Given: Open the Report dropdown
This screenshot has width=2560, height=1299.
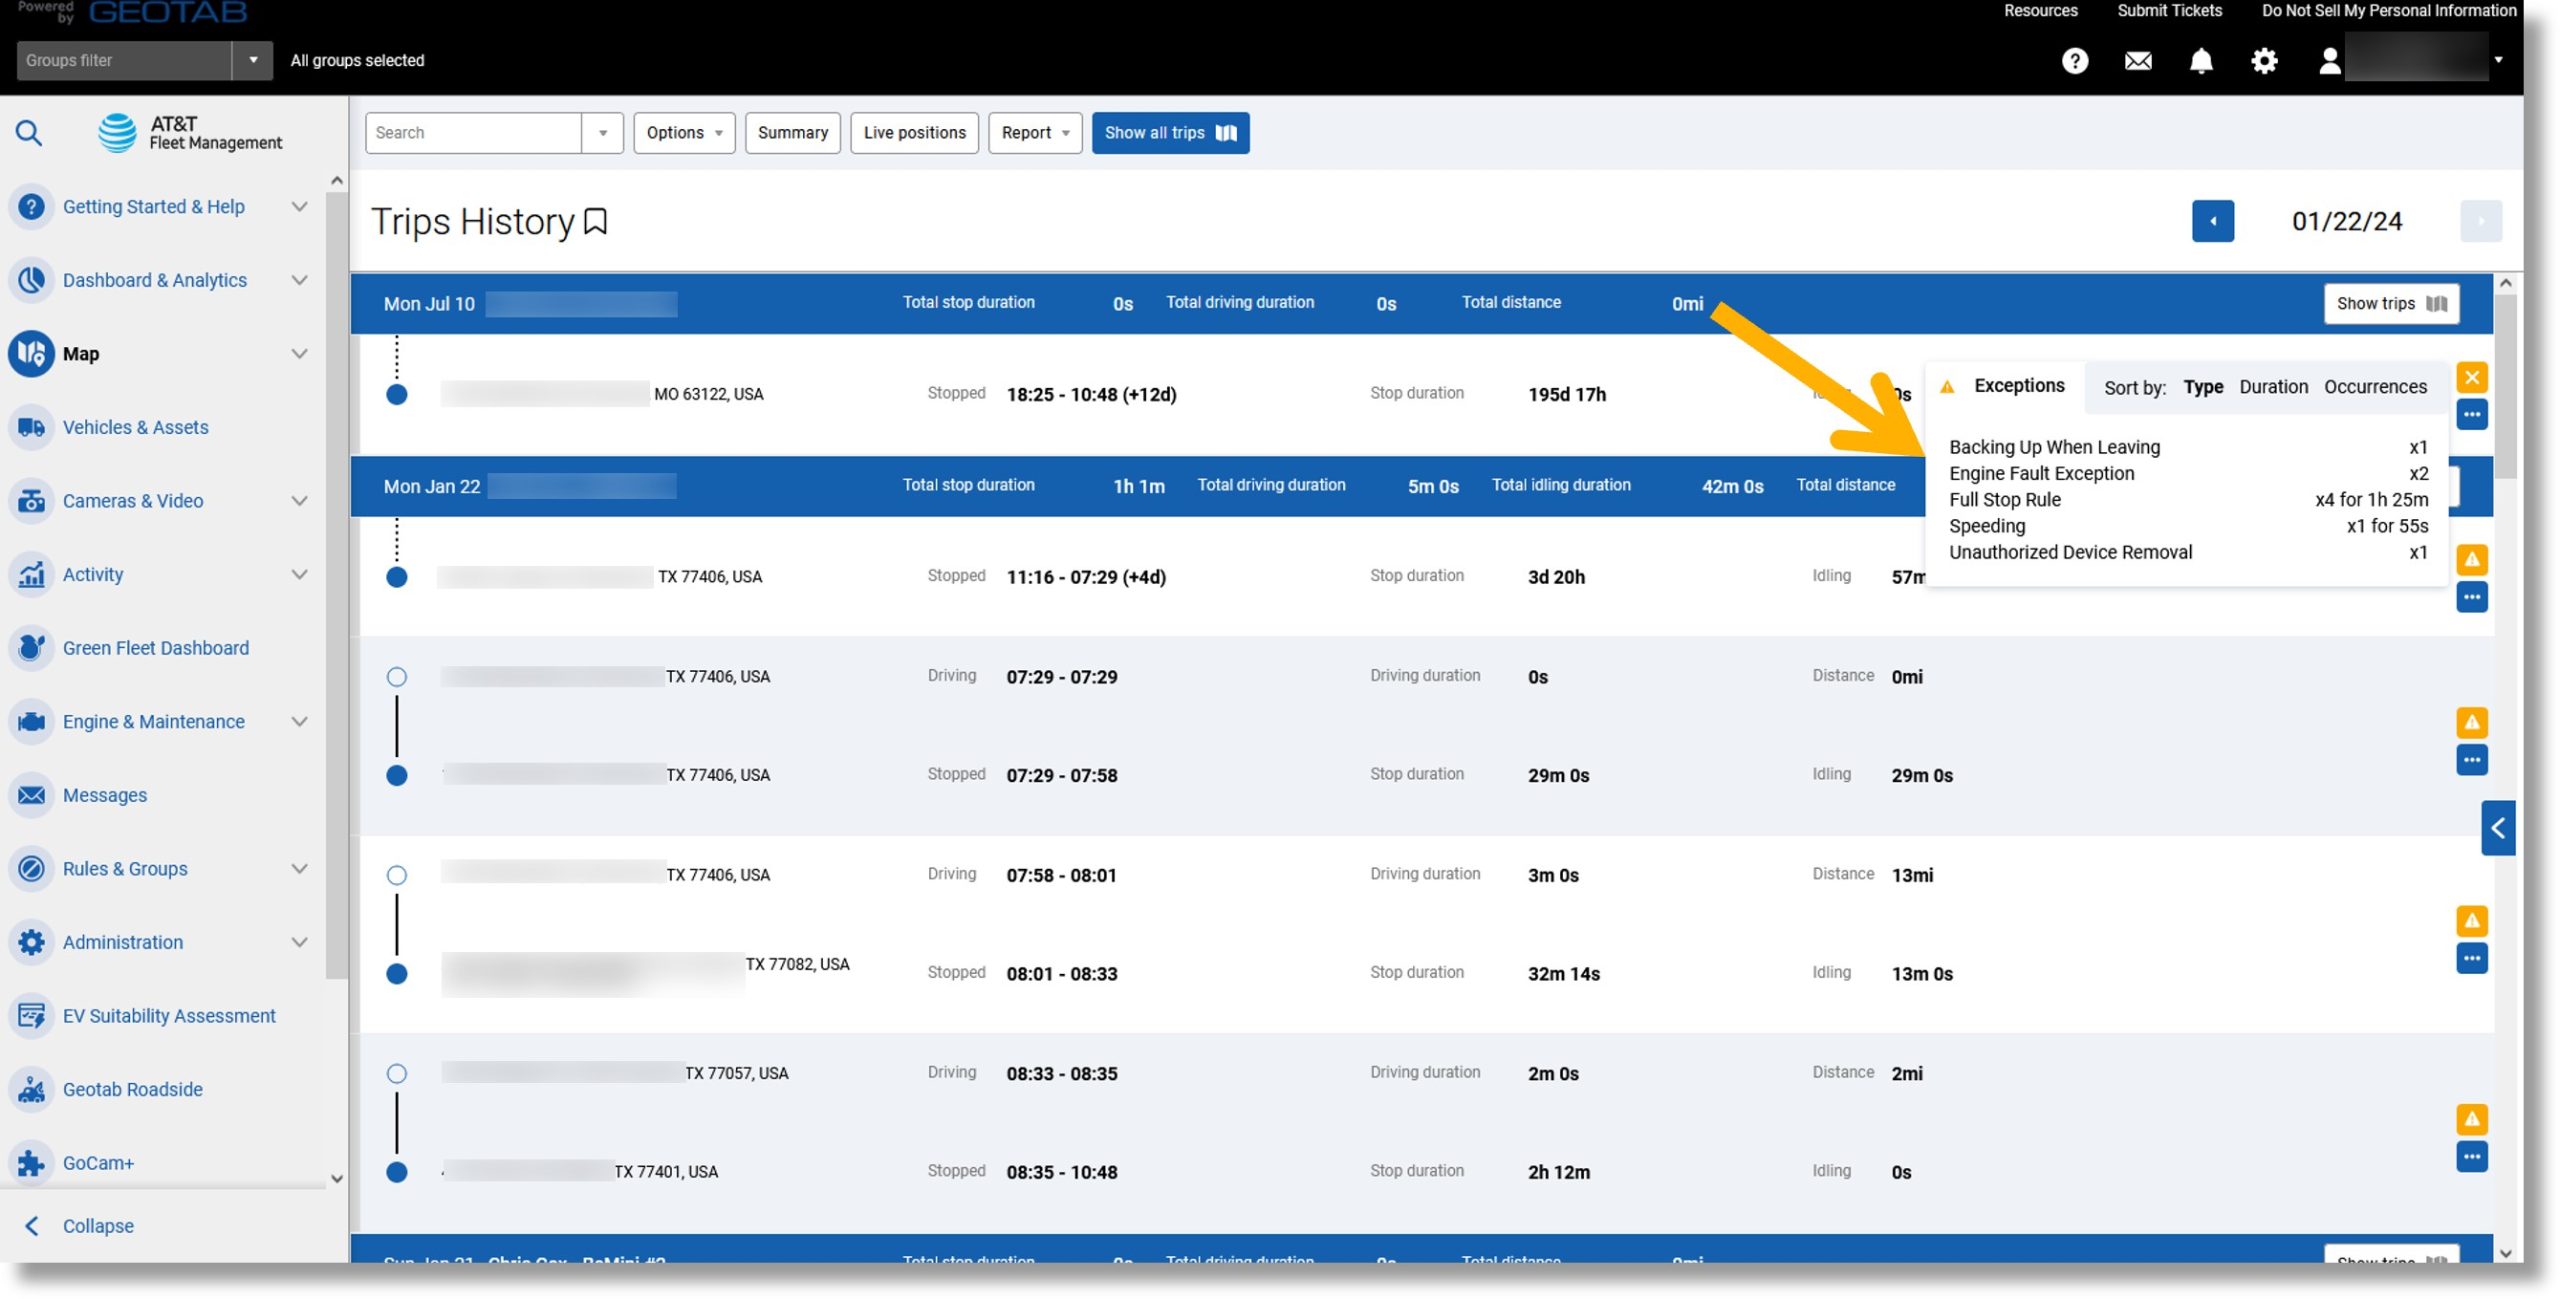Looking at the screenshot, I should 1035,133.
